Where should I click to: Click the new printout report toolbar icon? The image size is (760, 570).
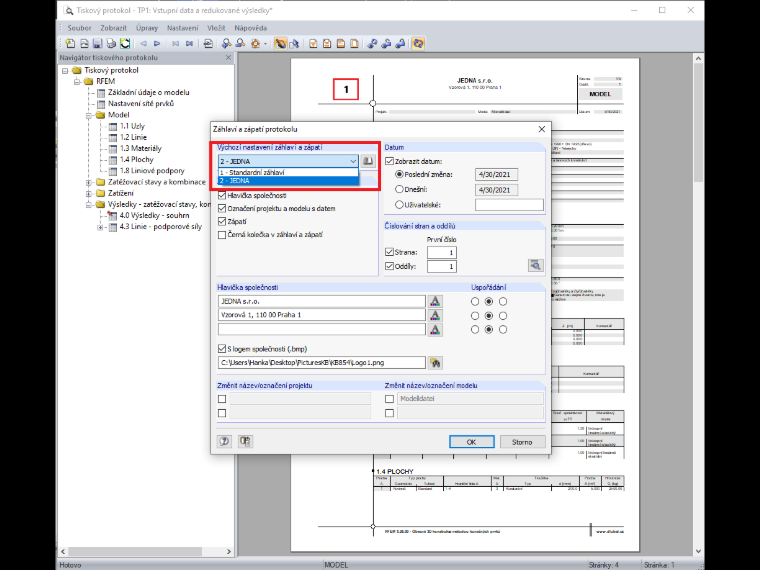[70, 44]
